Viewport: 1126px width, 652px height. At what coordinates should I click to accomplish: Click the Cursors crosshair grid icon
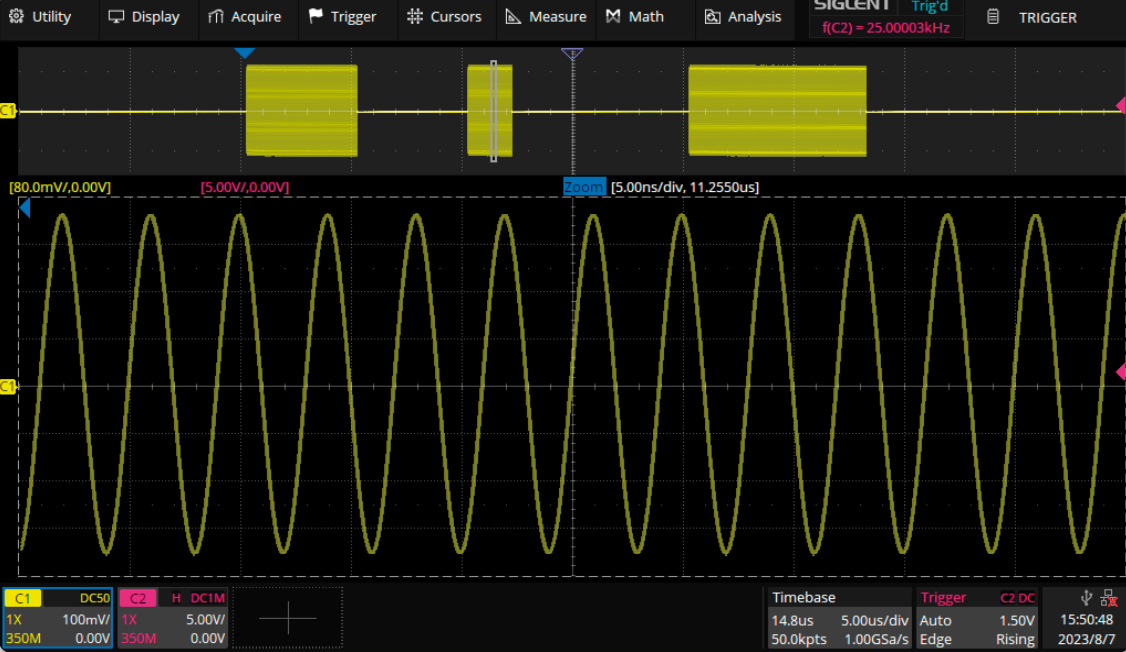point(415,17)
